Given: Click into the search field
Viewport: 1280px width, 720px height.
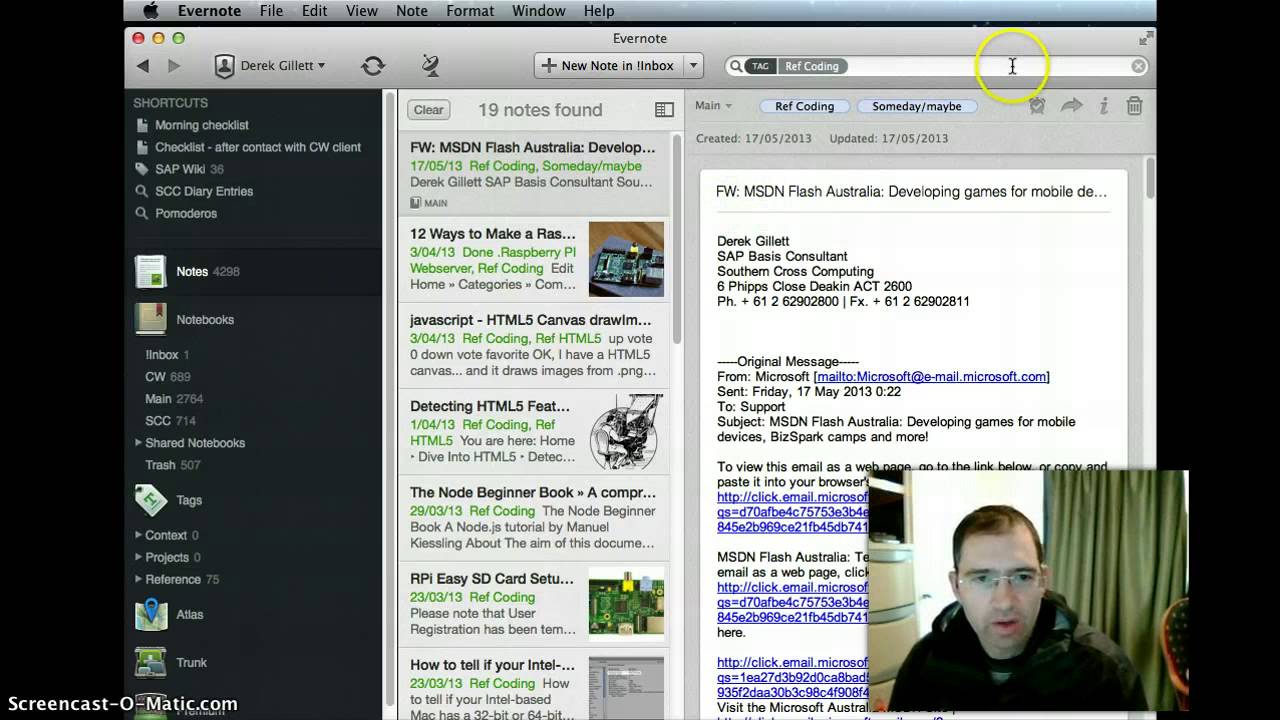Looking at the screenshot, I should pos(937,66).
